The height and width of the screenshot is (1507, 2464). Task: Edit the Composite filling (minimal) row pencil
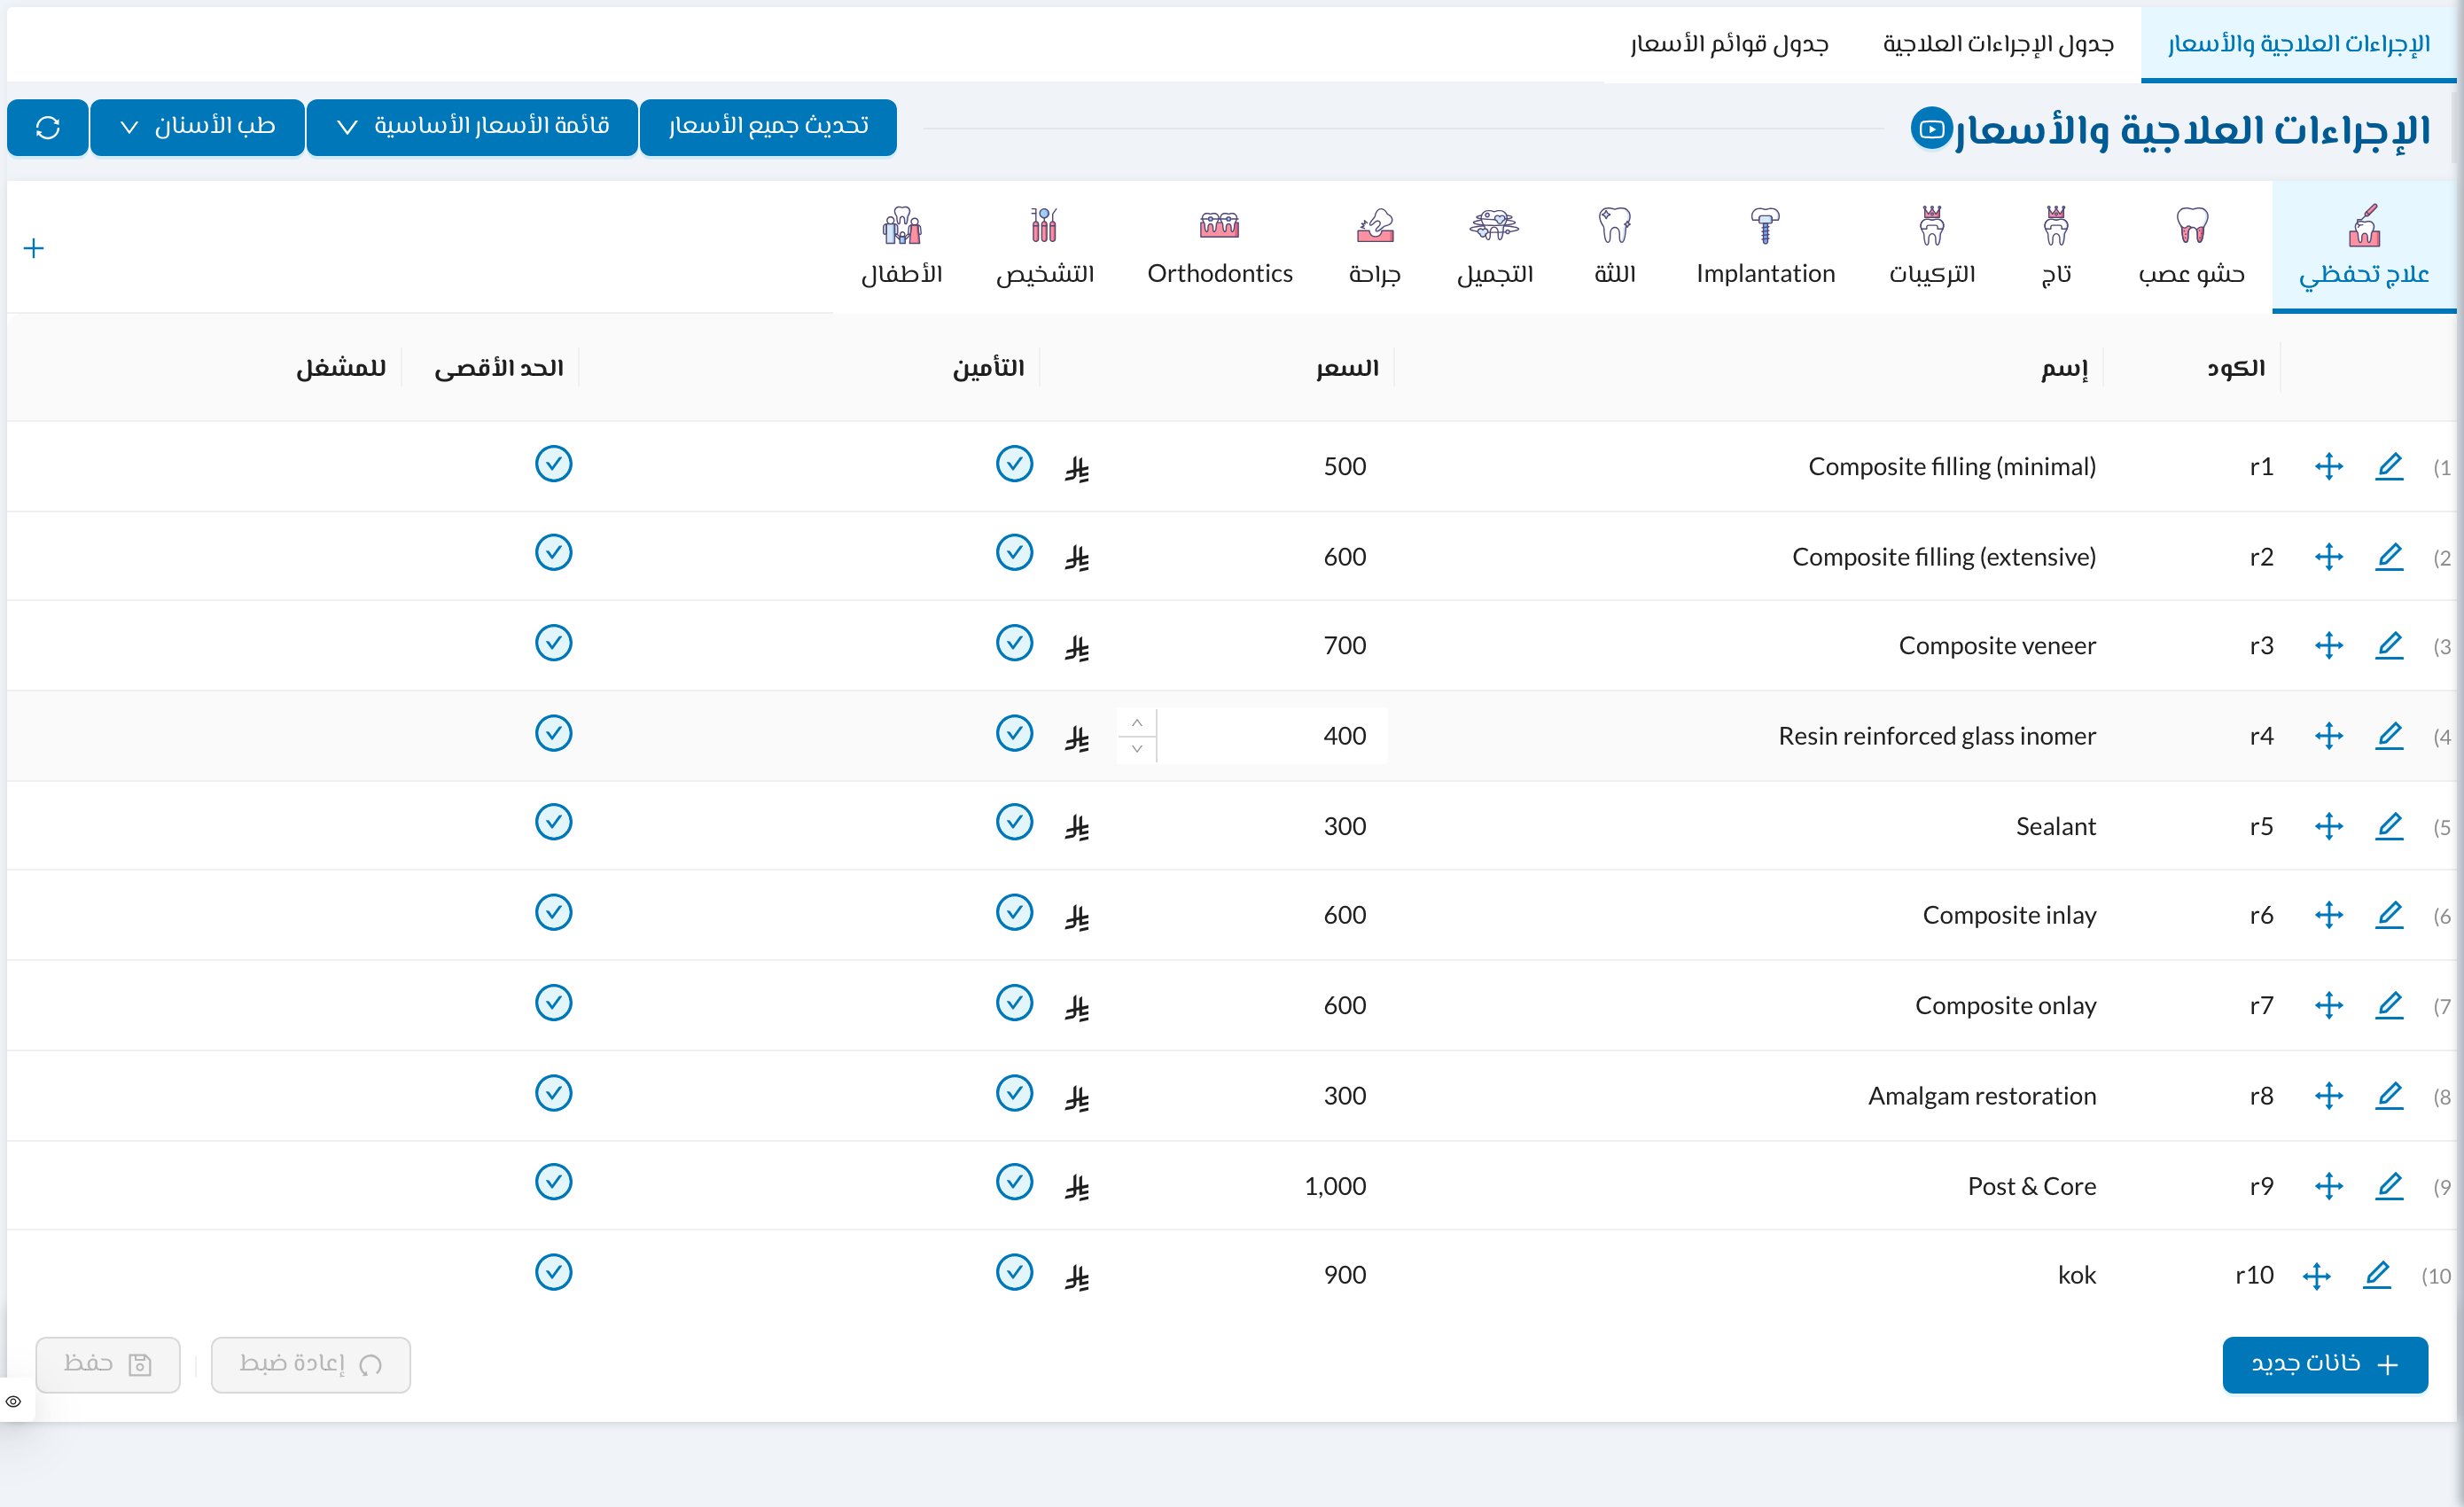coord(2389,466)
